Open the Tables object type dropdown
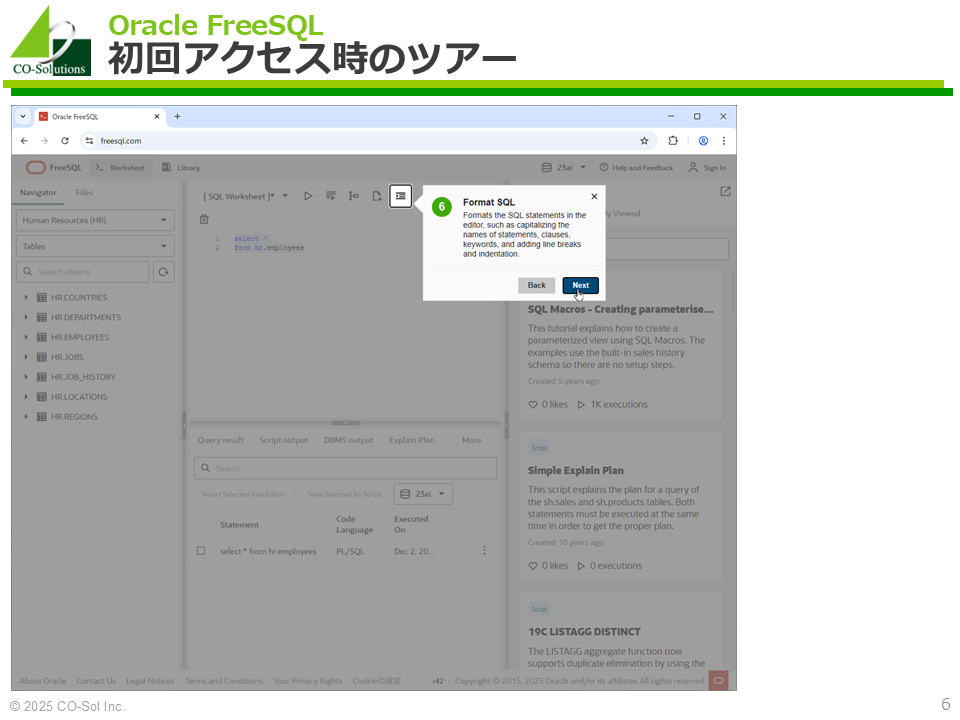960x720 pixels. coord(95,246)
